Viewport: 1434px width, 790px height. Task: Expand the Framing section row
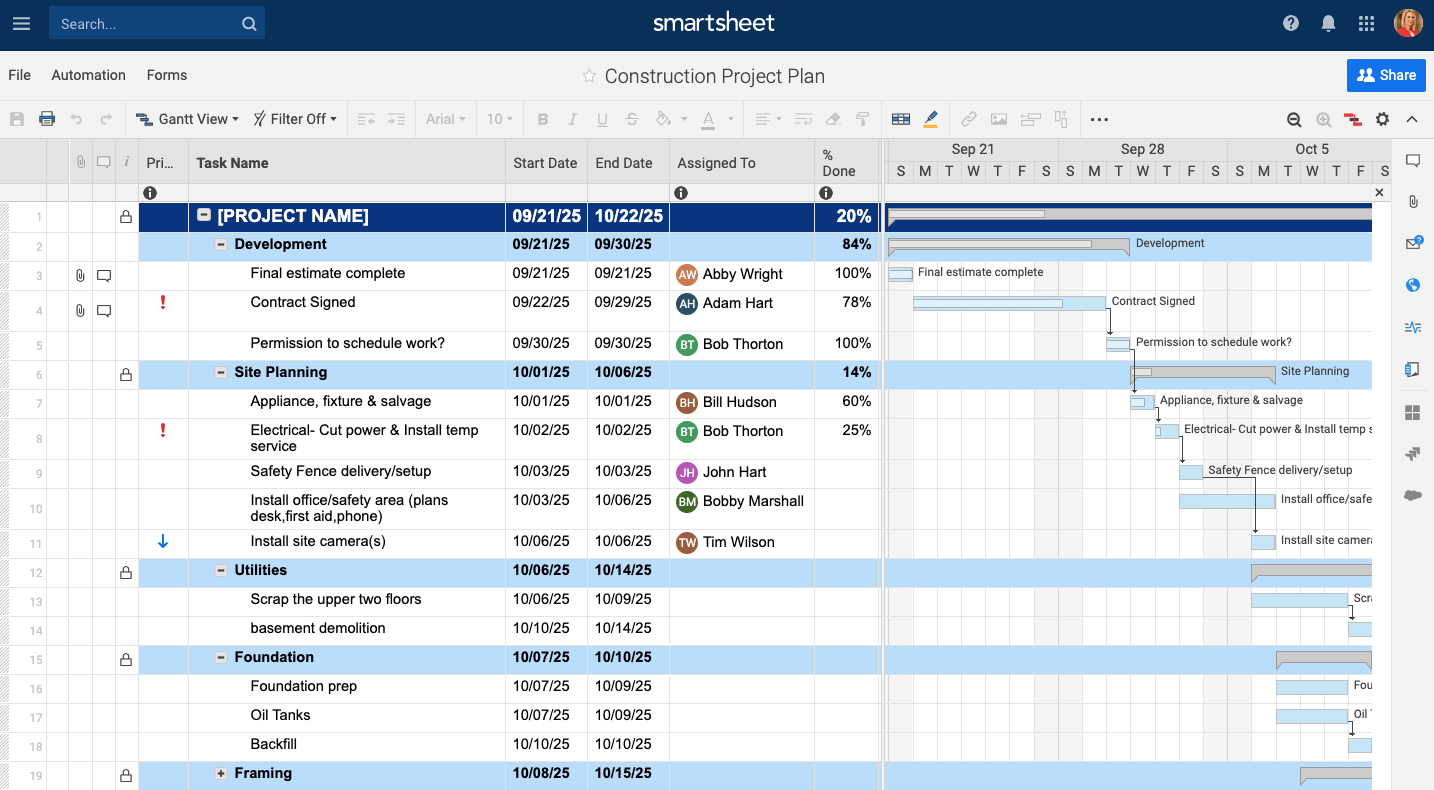pos(221,773)
